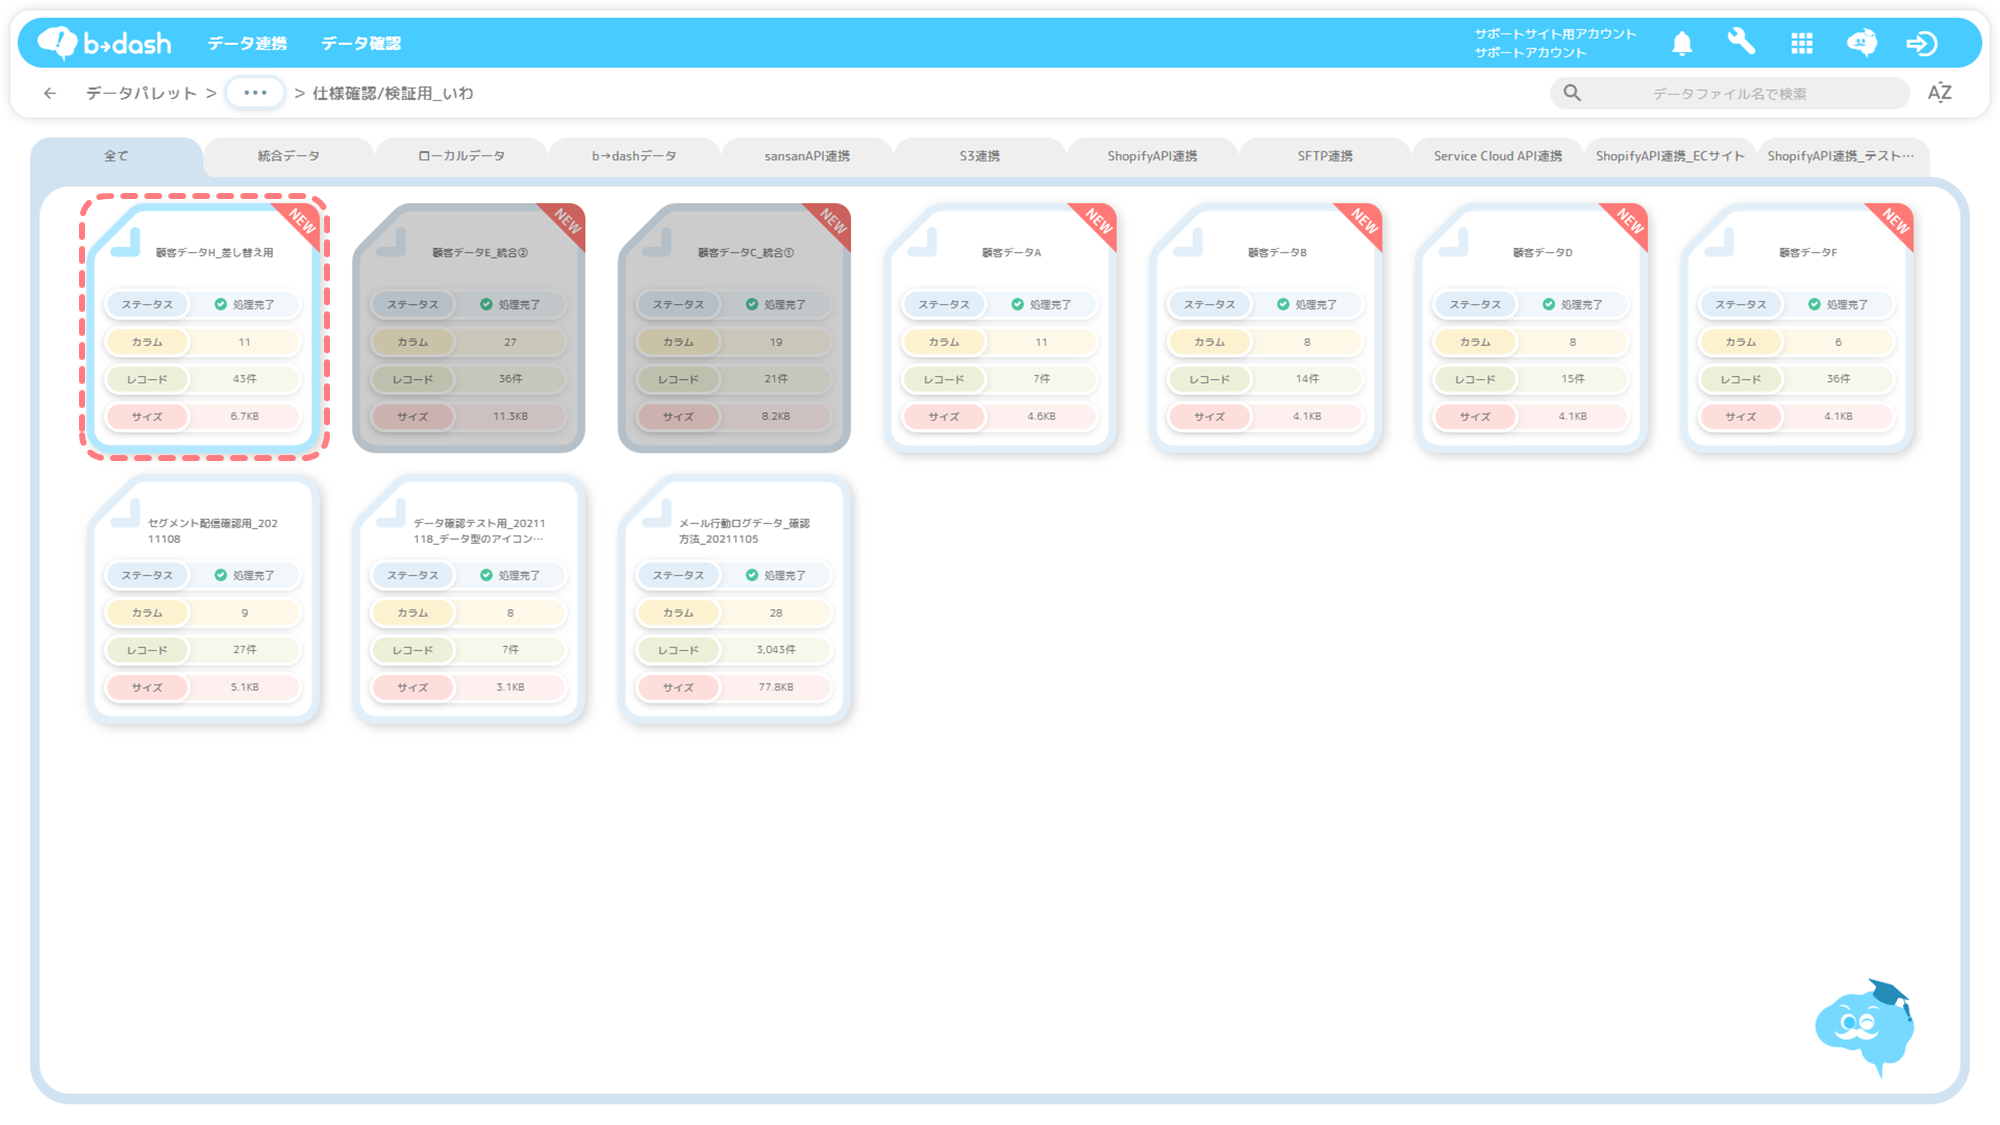Click the 3.1KB size value

click(510, 687)
